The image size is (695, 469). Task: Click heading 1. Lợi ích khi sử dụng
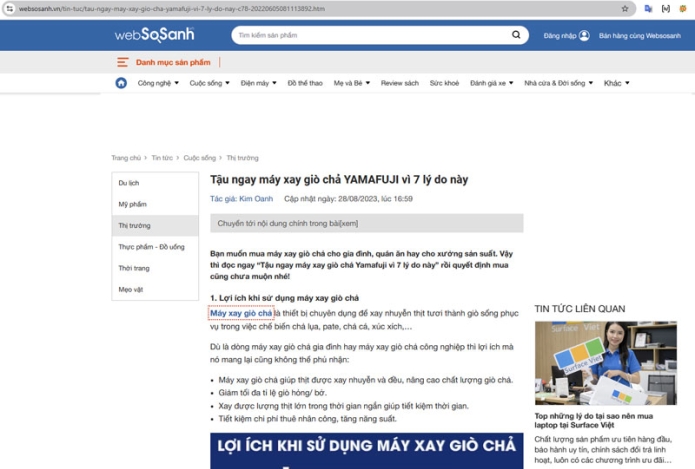[x=285, y=298]
